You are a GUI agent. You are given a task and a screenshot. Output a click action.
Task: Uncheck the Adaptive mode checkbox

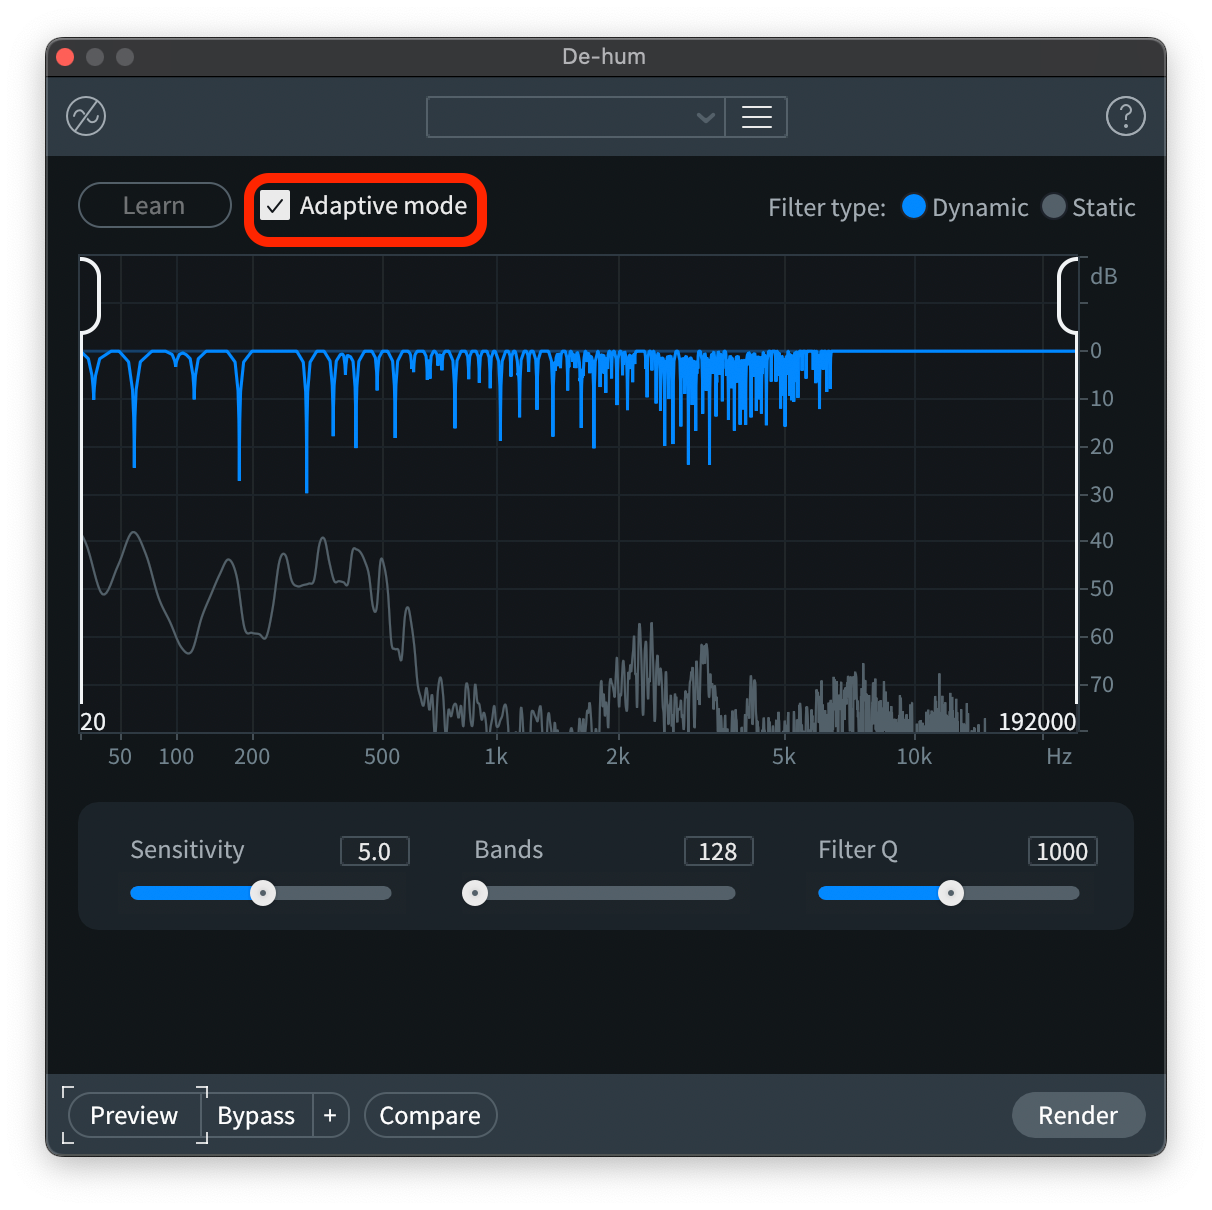(275, 206)
